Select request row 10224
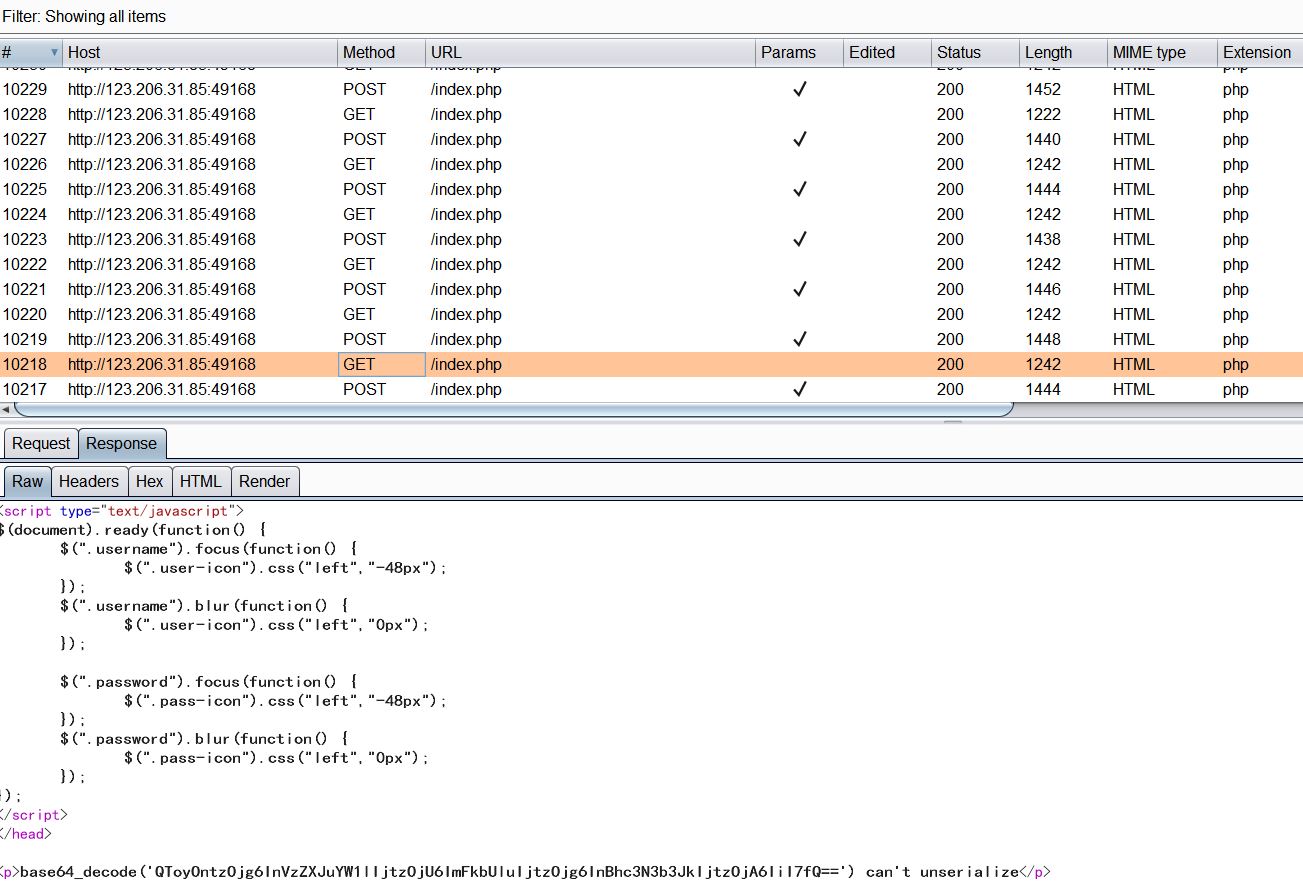The height and width of the screenshot is (893, 1303). point(651,214)
